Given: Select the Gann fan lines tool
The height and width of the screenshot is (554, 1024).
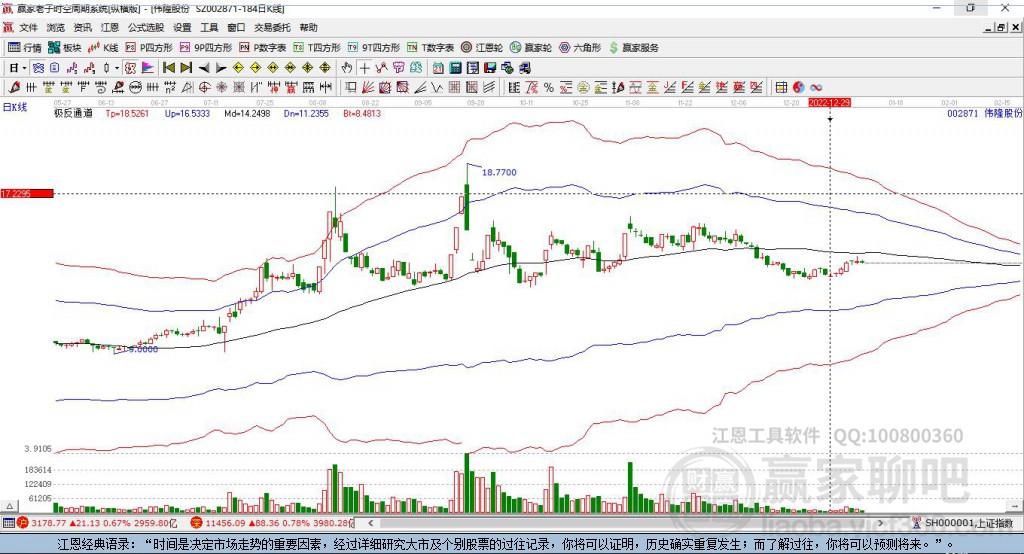Looking at the screenshot, I should point(368,87).
